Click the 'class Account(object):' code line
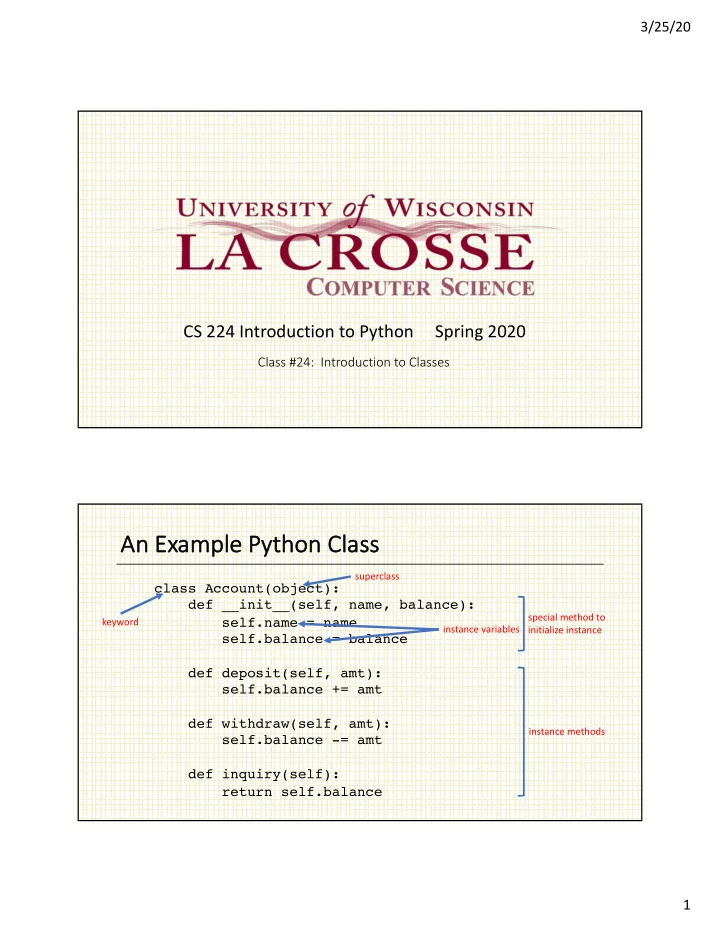 tap(247, 588)
